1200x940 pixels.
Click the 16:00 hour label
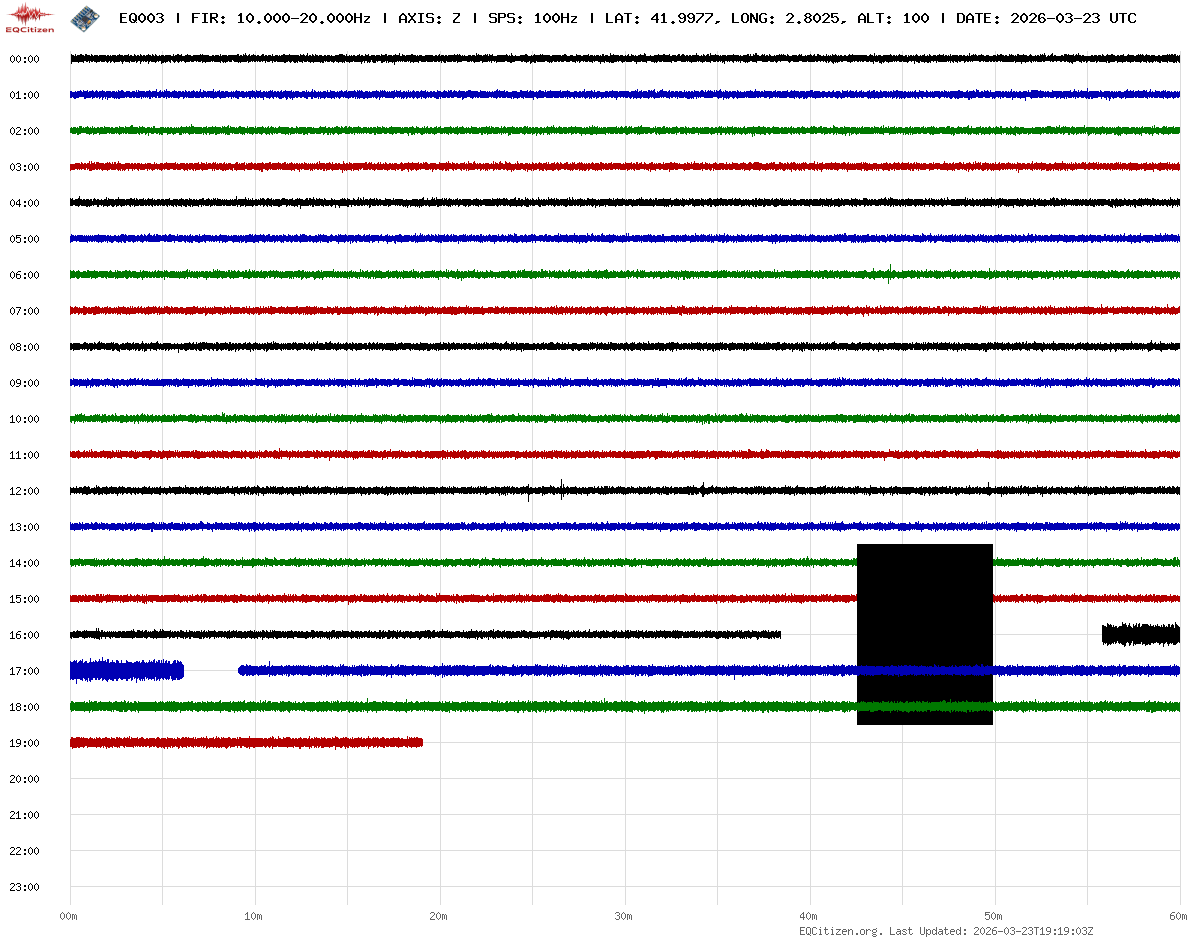pyautogui.click(x=24, y=635)
